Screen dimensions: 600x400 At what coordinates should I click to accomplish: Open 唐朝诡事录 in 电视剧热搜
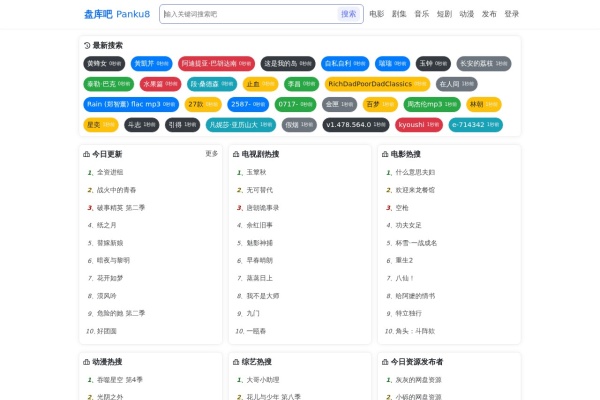[x=262, y=207]
